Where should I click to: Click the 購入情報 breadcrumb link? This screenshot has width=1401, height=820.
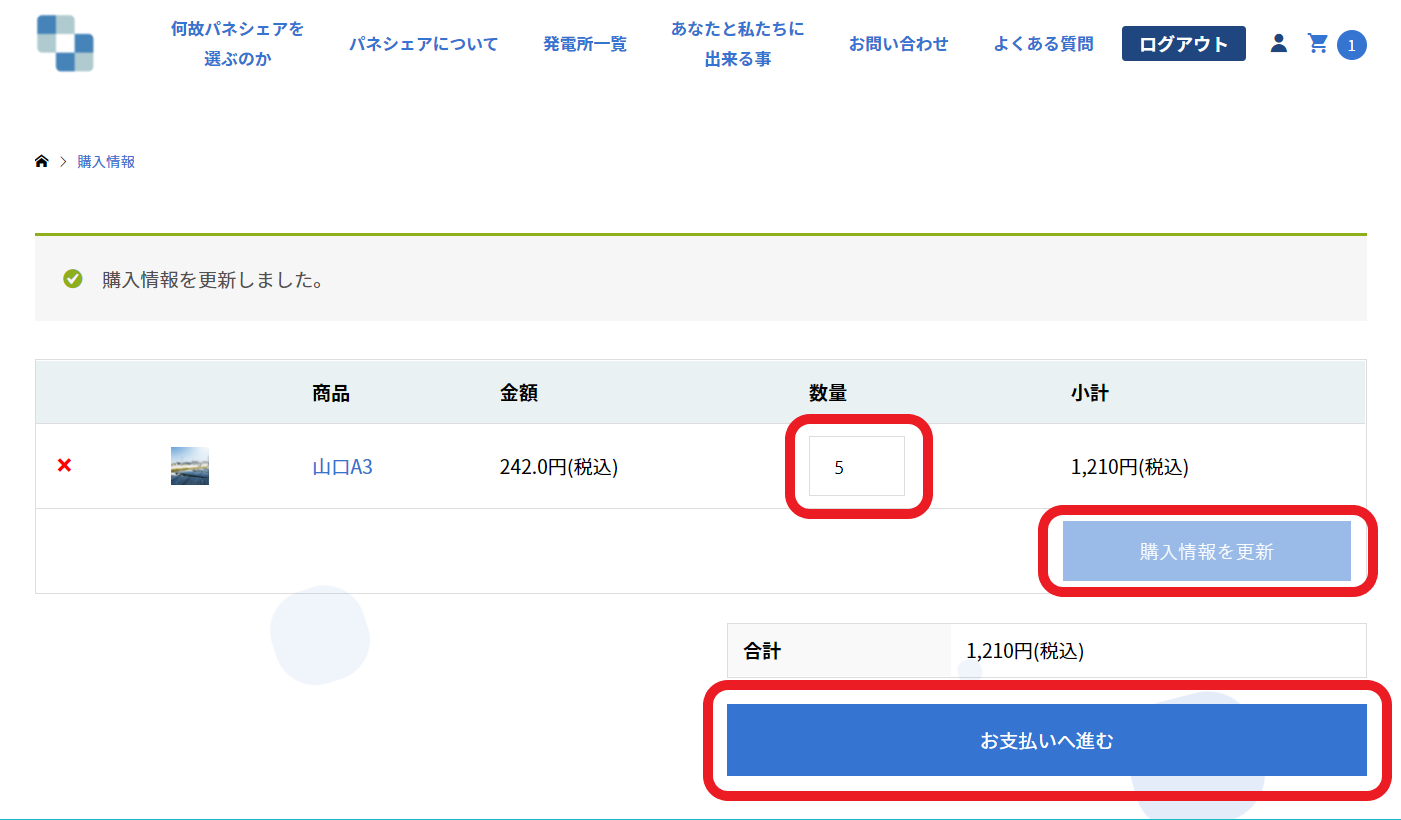106,162
